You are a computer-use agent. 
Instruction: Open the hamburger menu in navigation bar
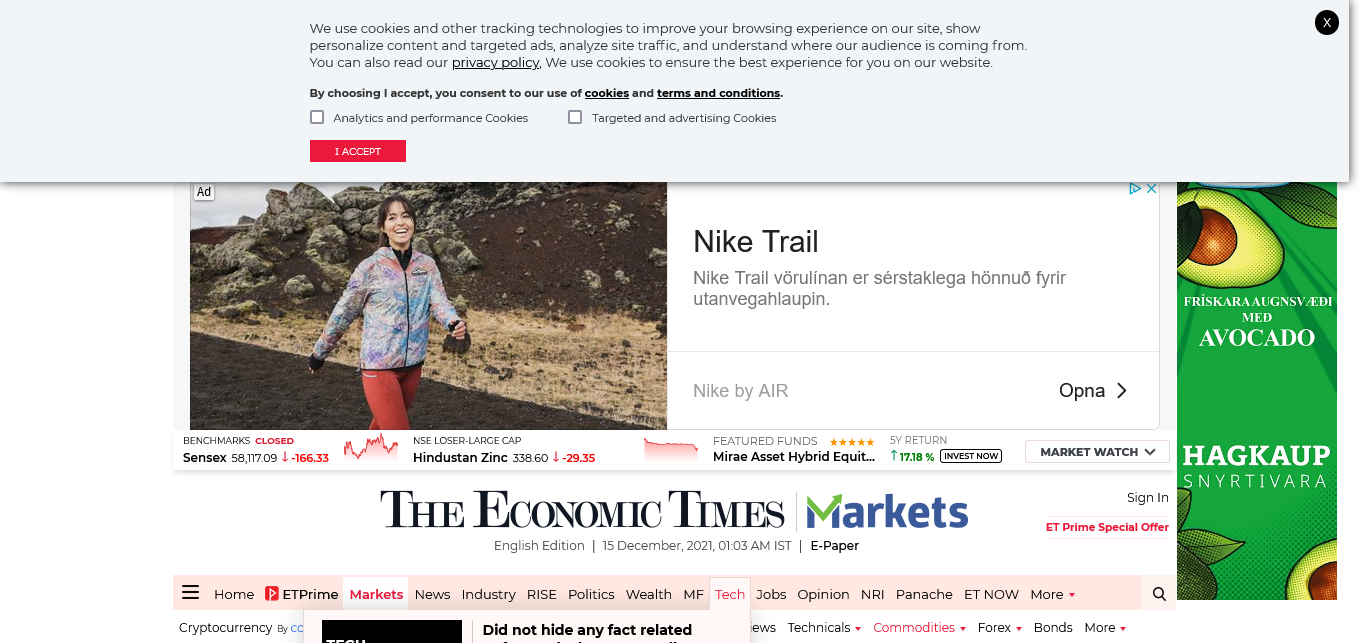click(x=190, y=593)
